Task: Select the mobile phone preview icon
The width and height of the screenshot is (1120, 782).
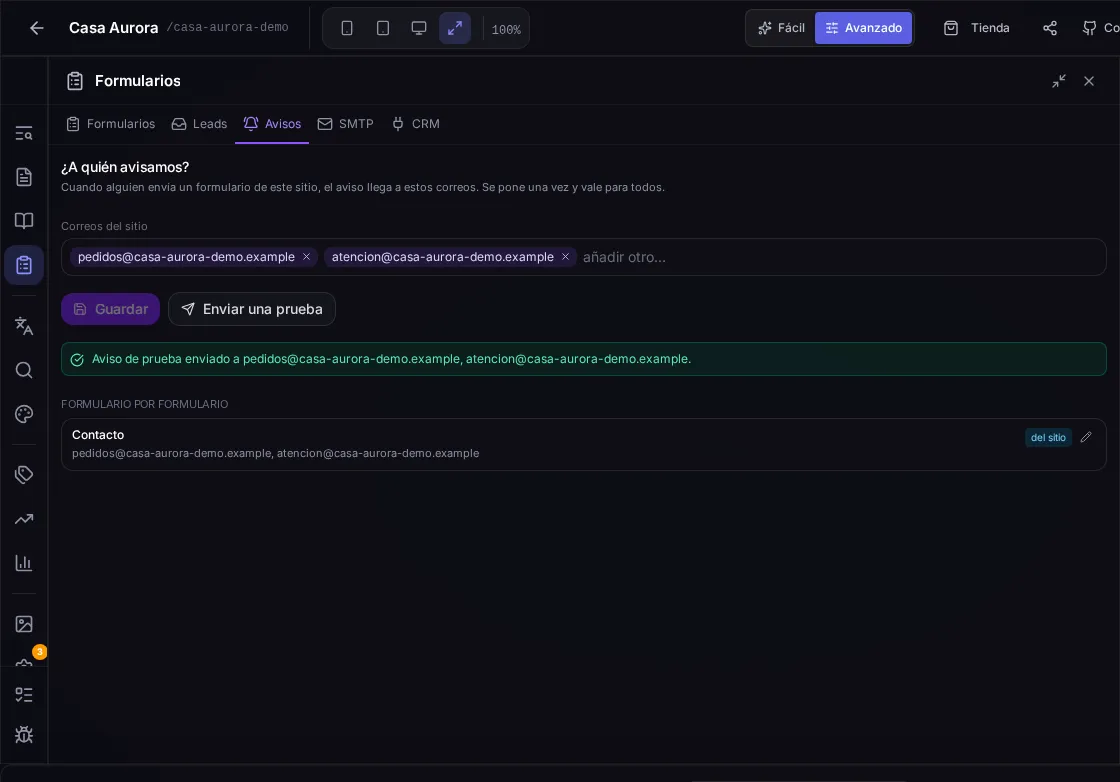Action: [347, 28]
